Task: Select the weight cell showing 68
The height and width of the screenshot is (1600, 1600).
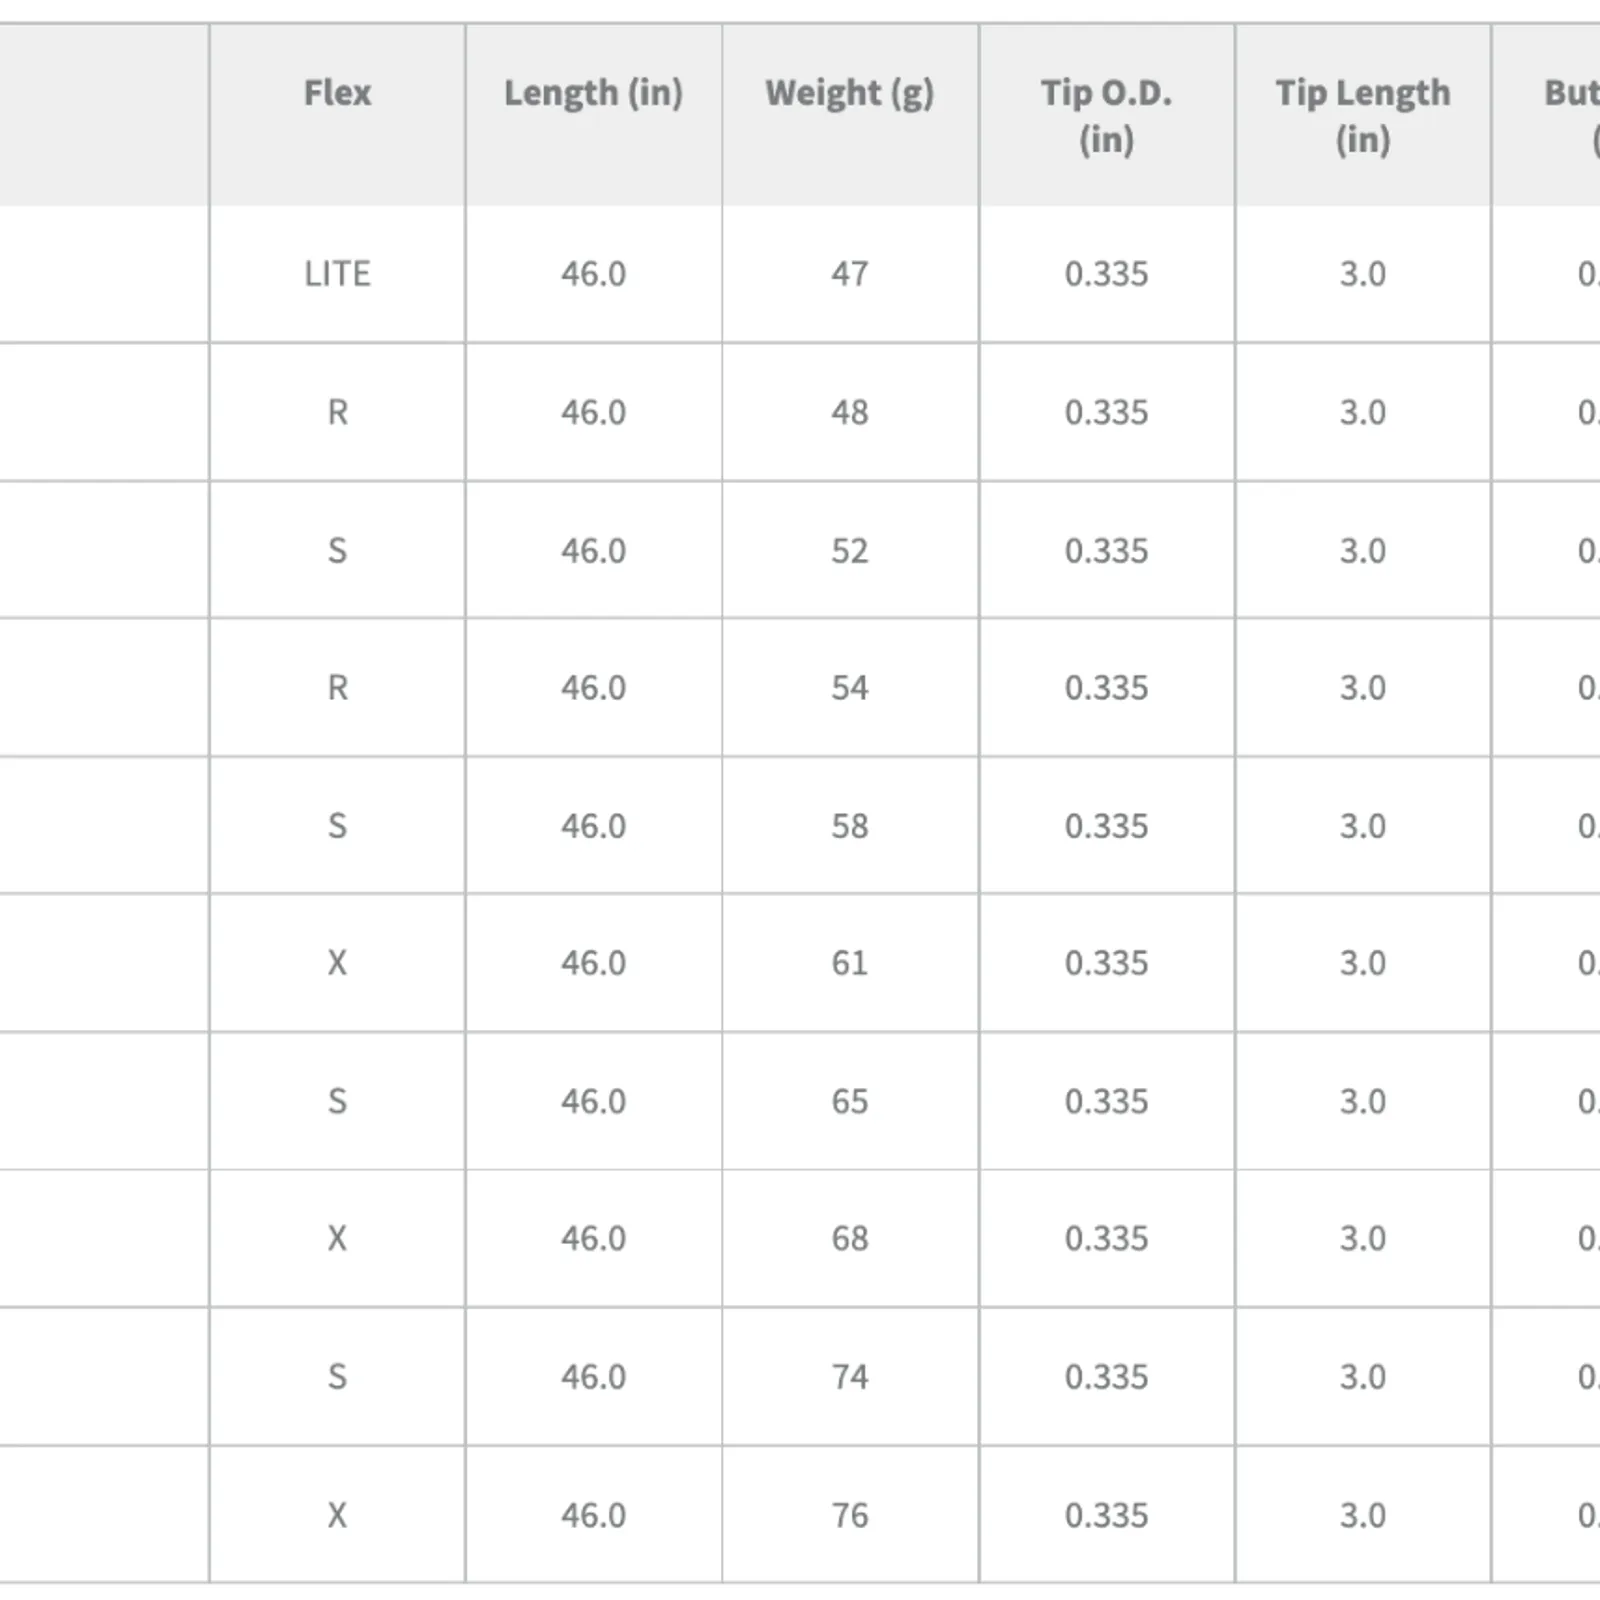Action: [x=850, y=1238]
